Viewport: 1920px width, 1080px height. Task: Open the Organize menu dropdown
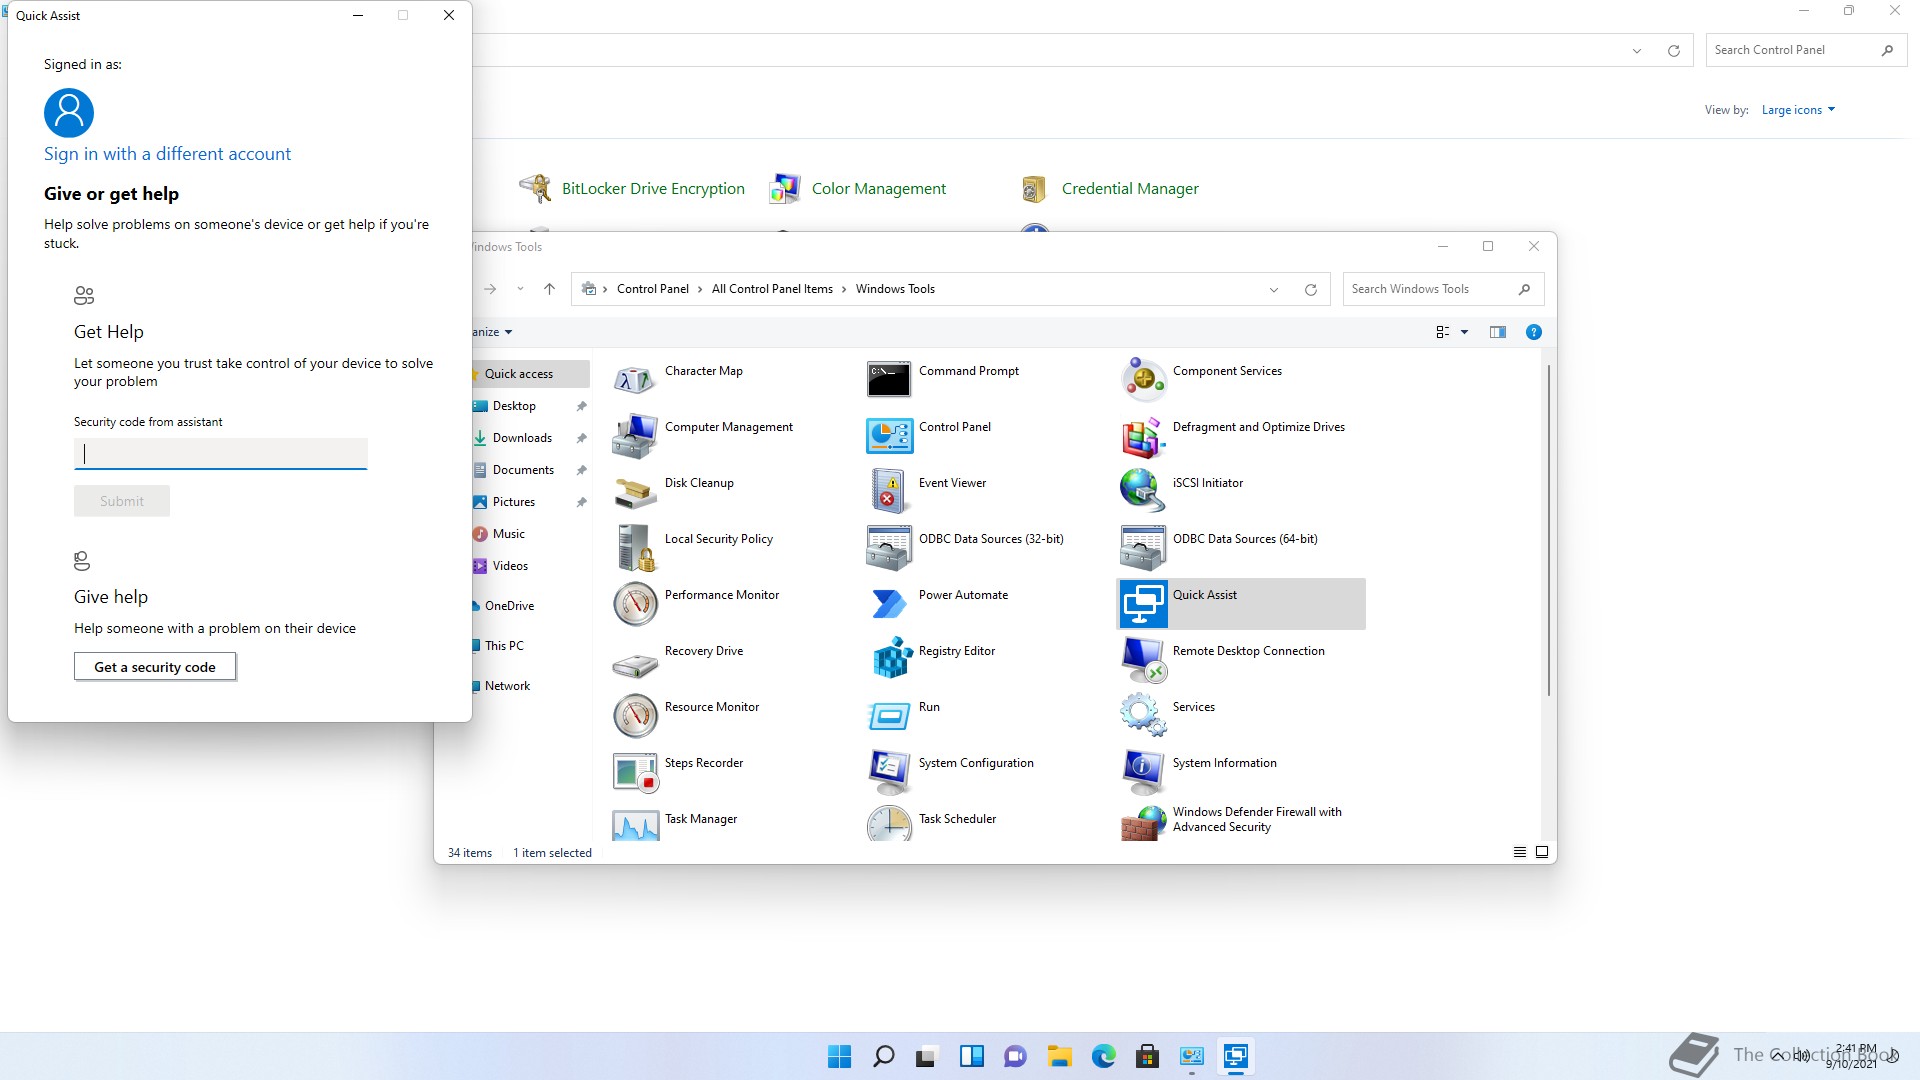[x=491, y=332]
